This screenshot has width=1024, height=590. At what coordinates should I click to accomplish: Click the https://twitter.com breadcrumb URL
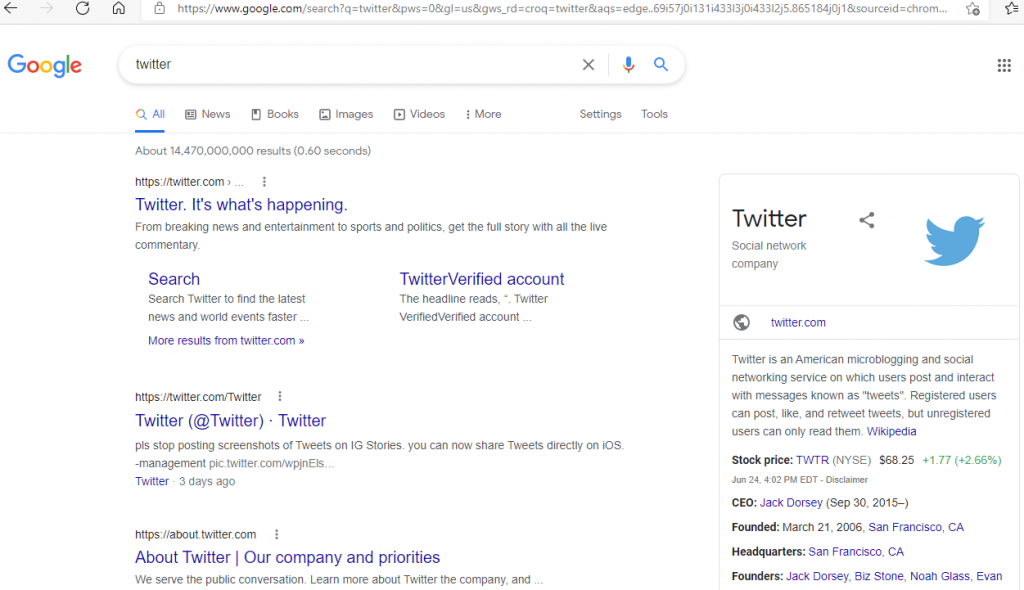[180, 182]
